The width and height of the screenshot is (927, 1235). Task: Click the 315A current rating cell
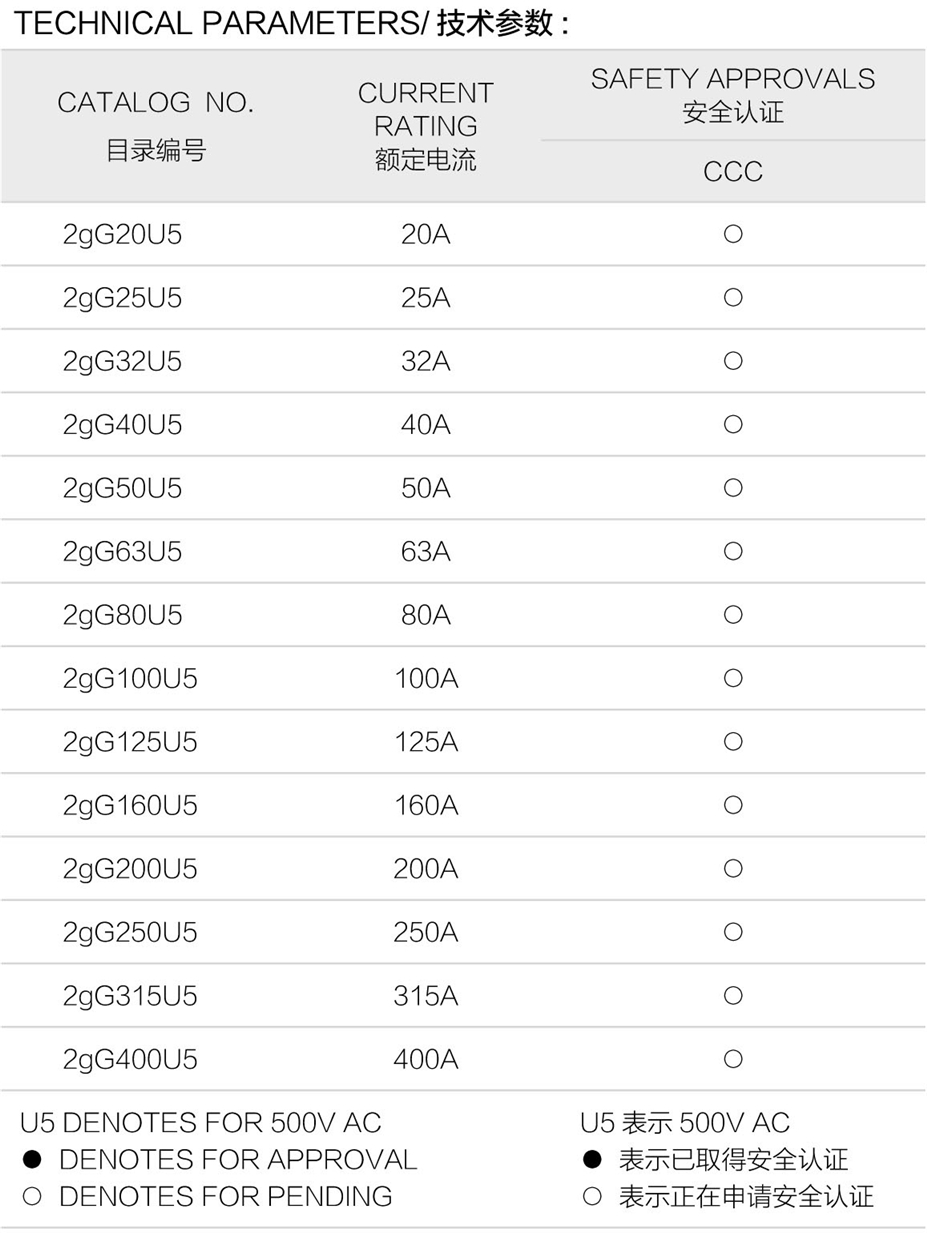pos(426,996)
